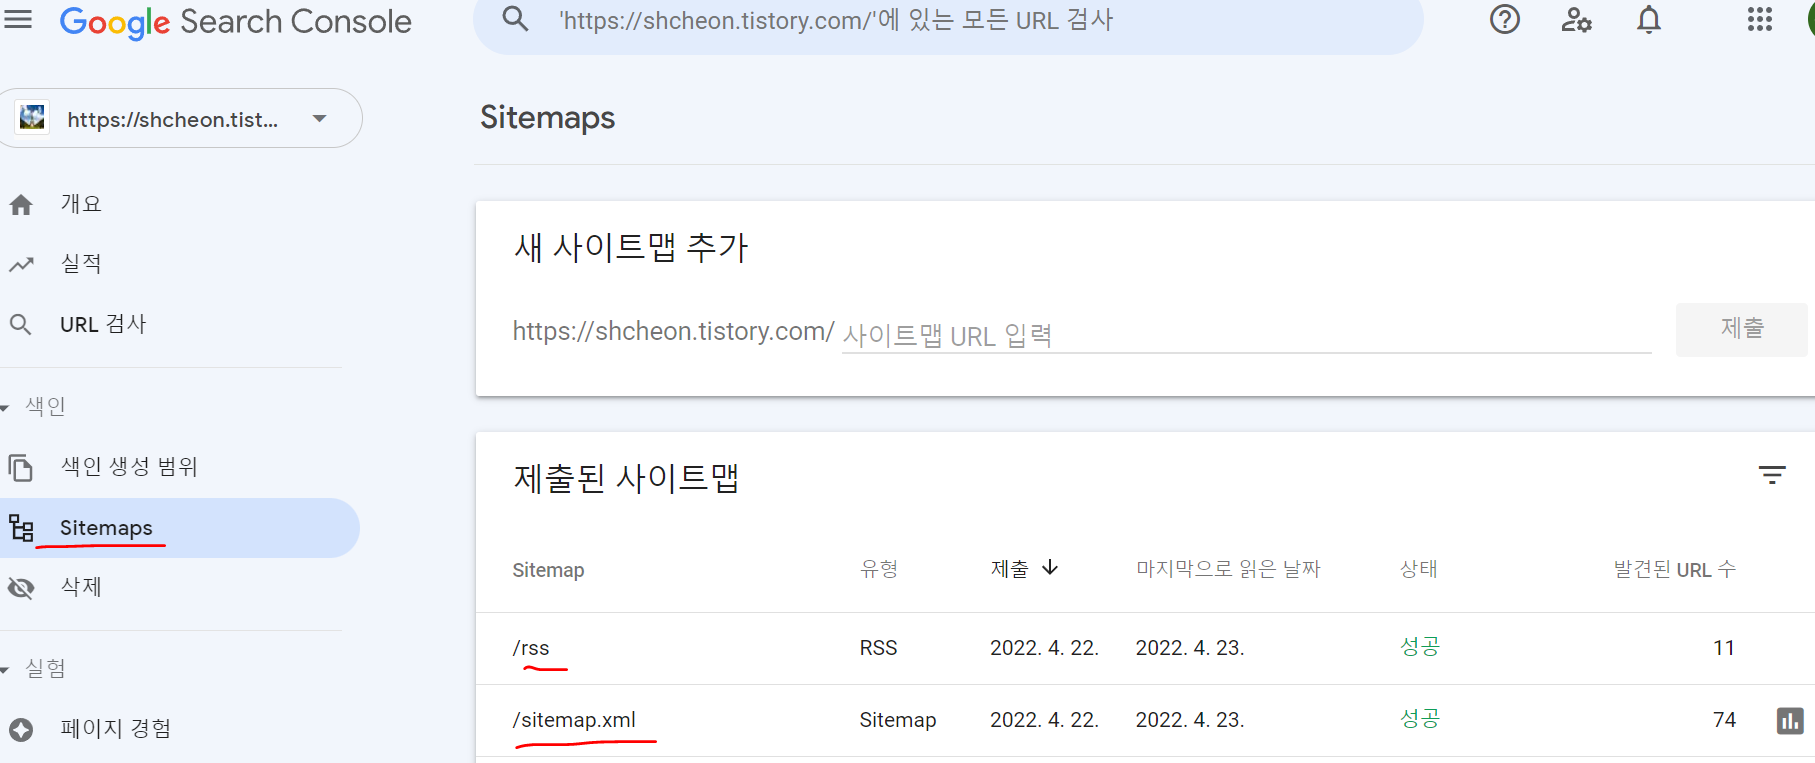Open users and permissions settings icon
This screenshot has height=763, width=1815.
[1576, 20]
